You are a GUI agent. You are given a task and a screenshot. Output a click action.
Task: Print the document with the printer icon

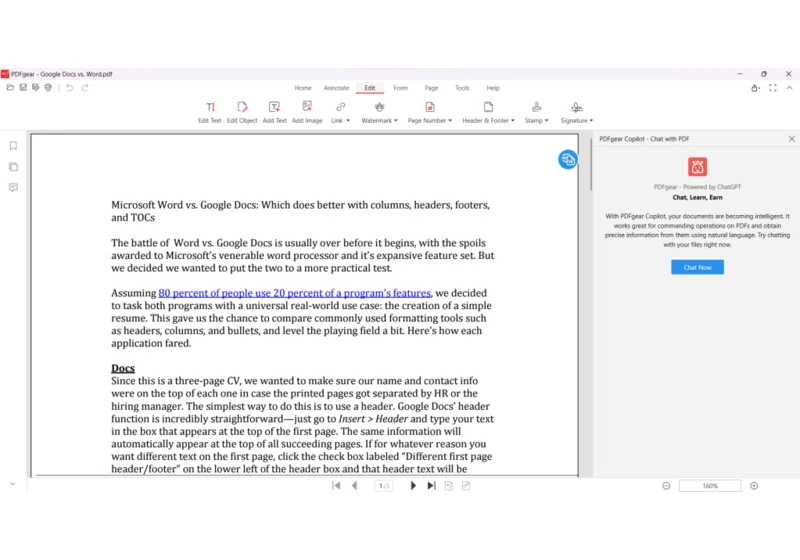tap(48, 88)
